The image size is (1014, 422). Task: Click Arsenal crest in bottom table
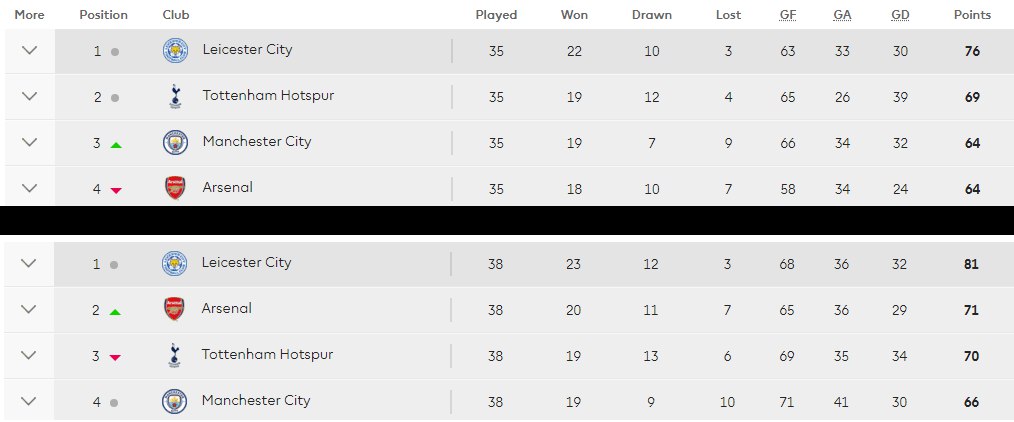coord(175,309)
